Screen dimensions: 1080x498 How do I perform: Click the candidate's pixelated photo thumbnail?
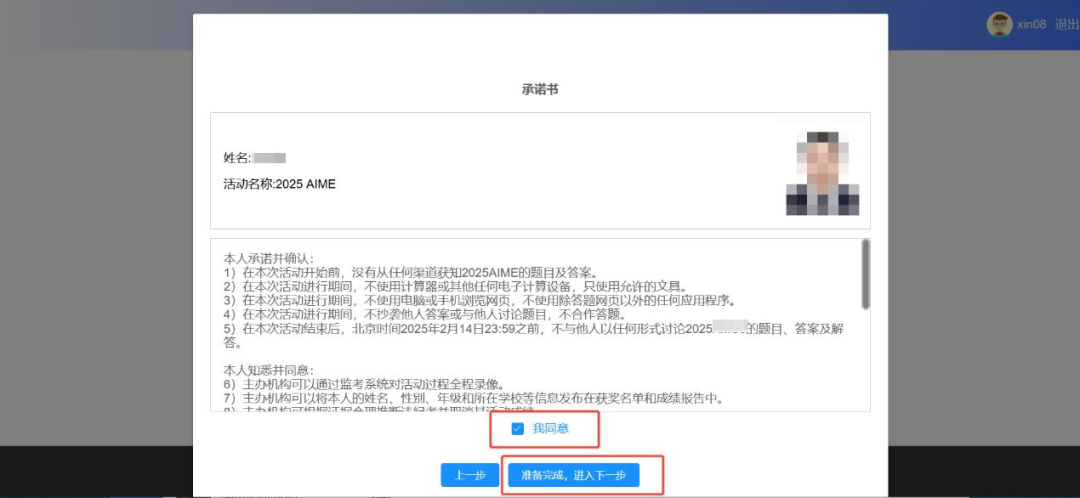point(821,170)
